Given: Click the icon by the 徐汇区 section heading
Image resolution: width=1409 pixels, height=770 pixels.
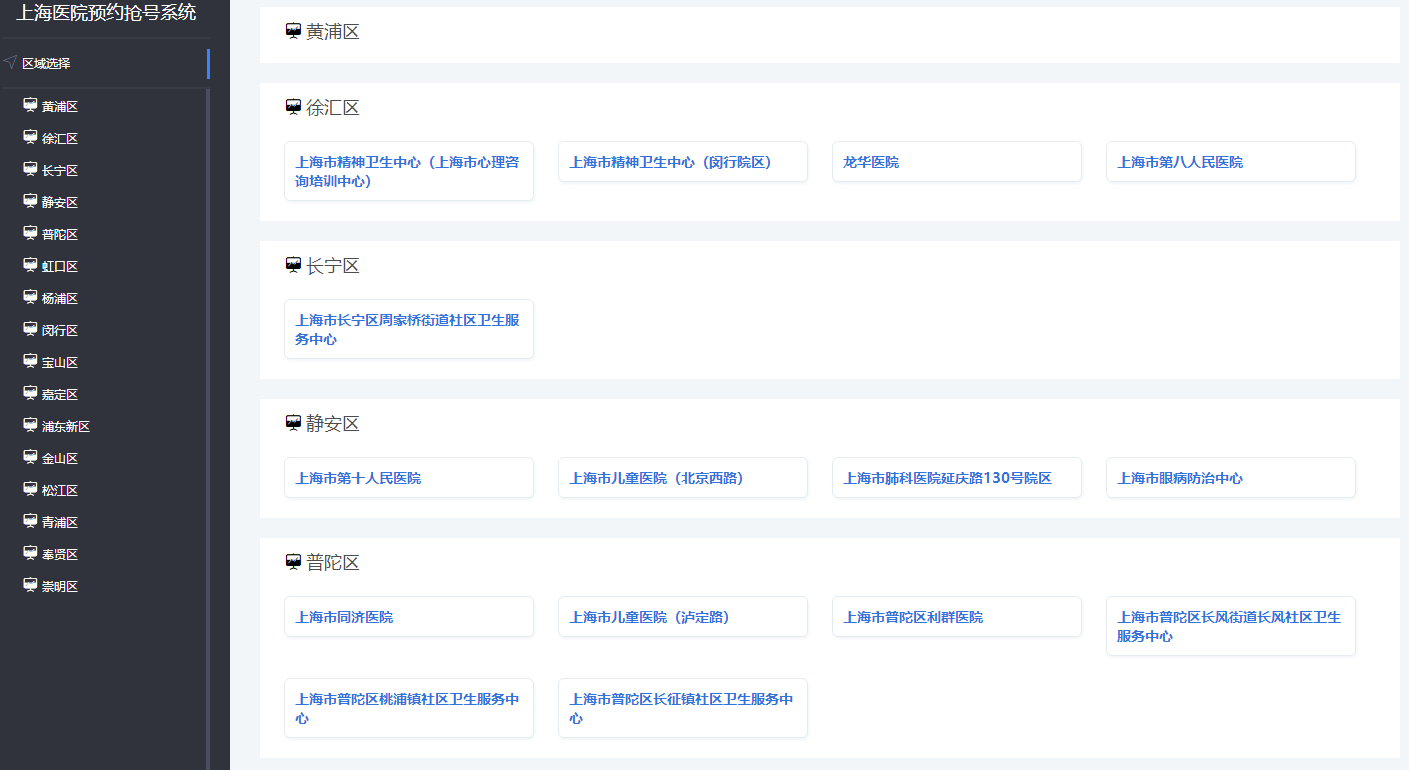Looking at the screenshot, I should click(x=293, y=108).
